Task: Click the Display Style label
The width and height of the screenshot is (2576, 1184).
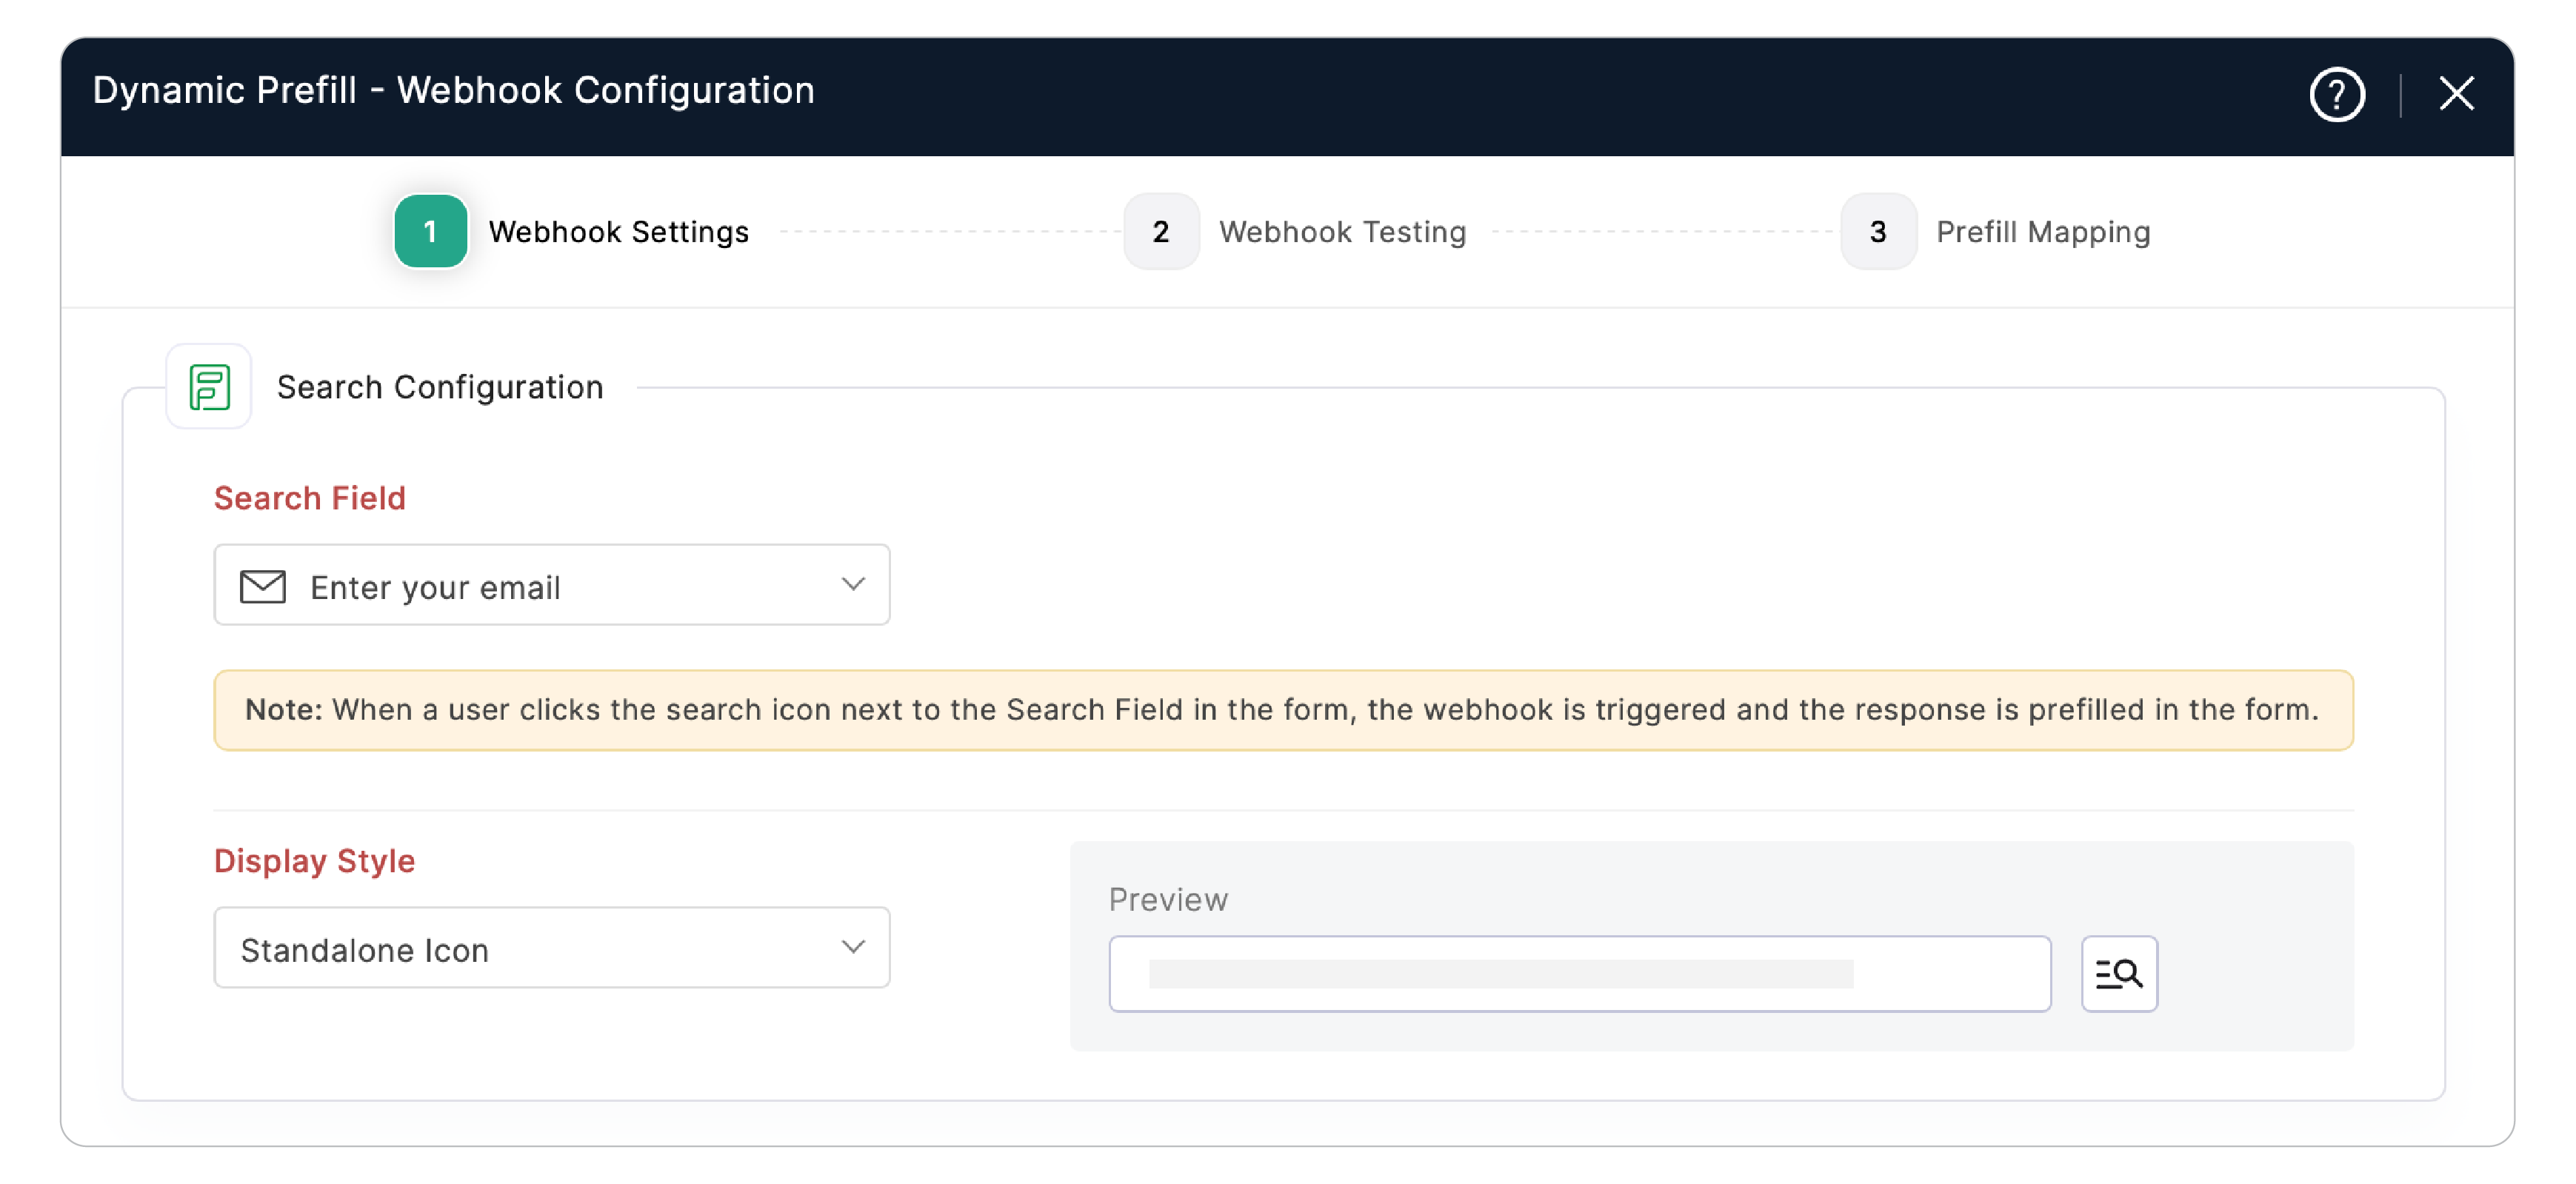Action: [x=314, y=861]
